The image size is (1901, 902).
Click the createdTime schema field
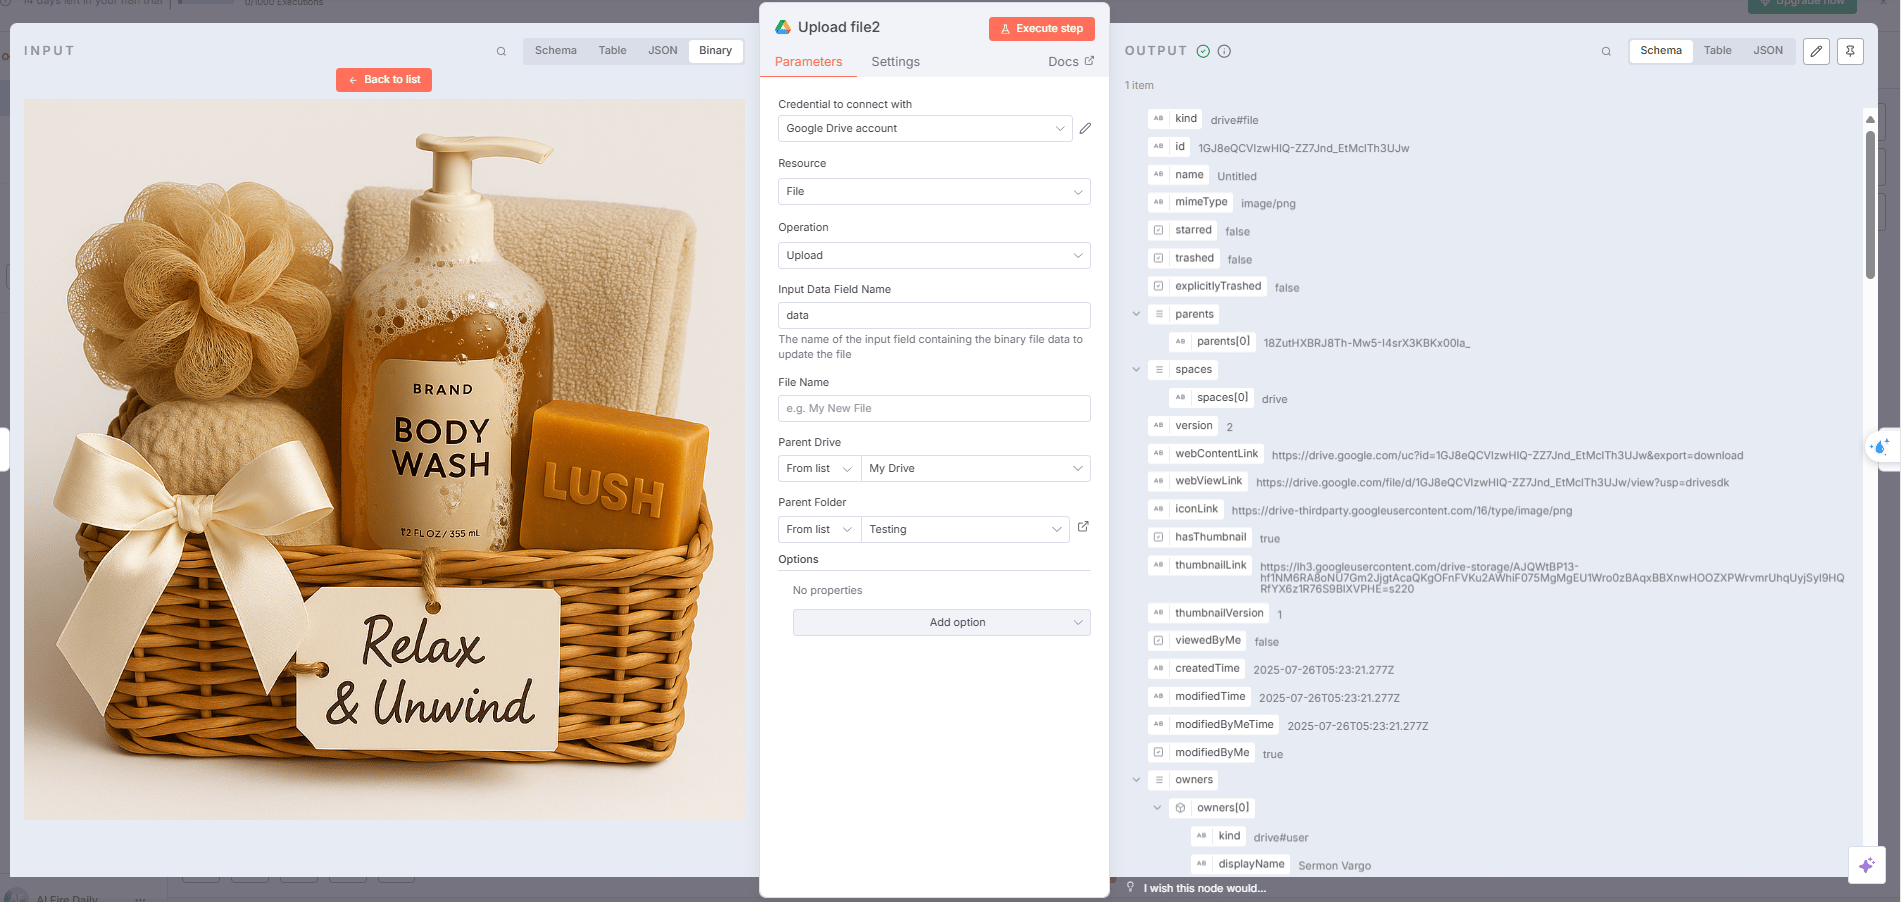1195,668
